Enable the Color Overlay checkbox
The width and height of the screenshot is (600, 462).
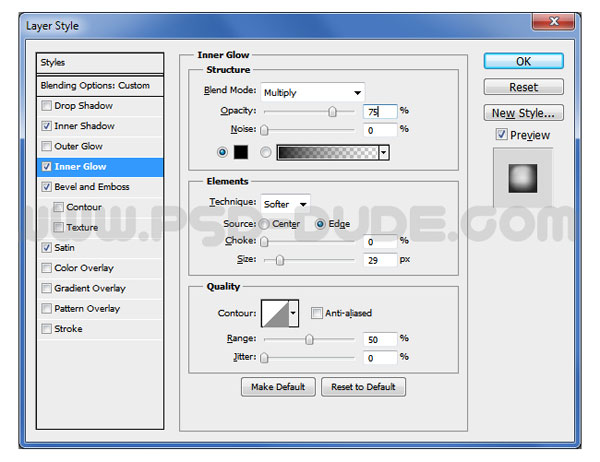[46, 268]
